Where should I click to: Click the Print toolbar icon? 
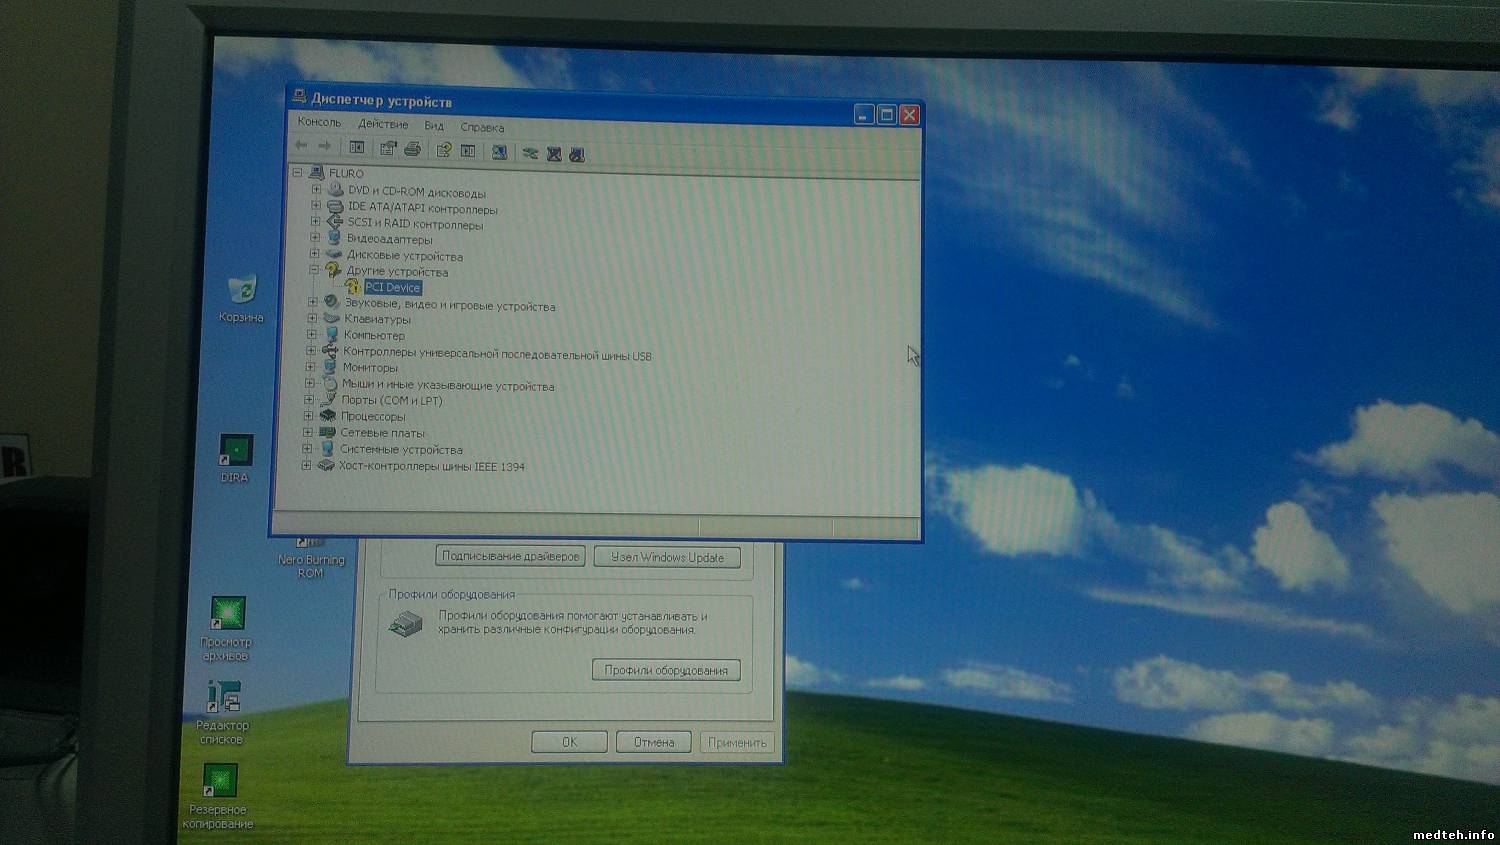pos(412,149)
